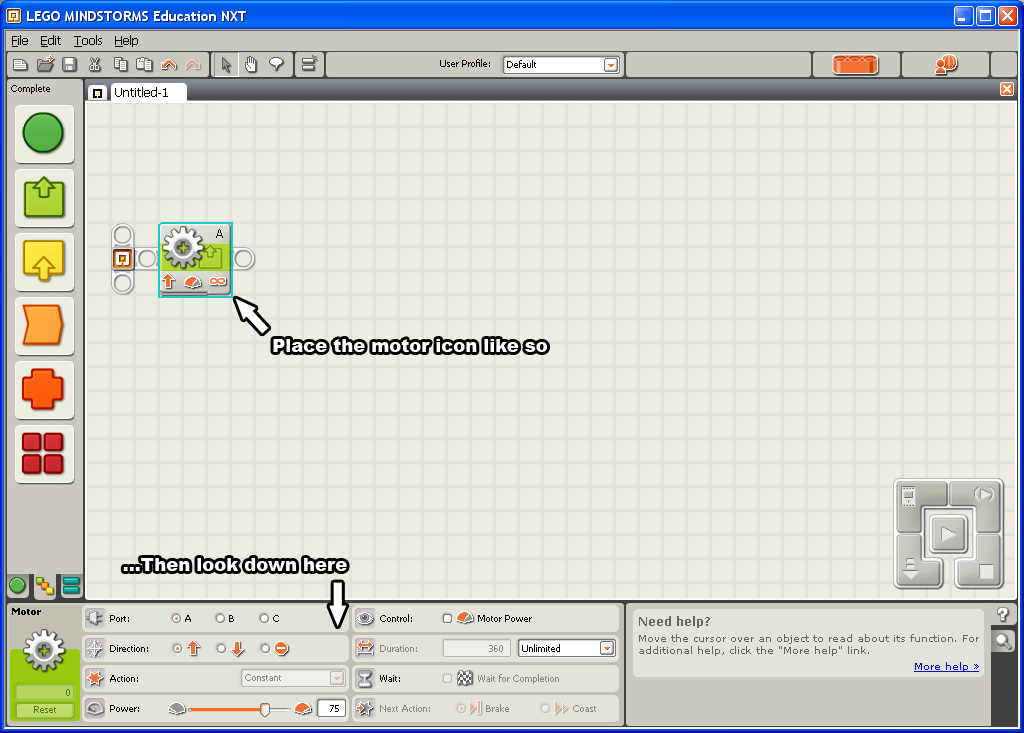Screen dimensions: 1024x733
Task: Click the Create My Block icon
Action: [x=308, y=64]
